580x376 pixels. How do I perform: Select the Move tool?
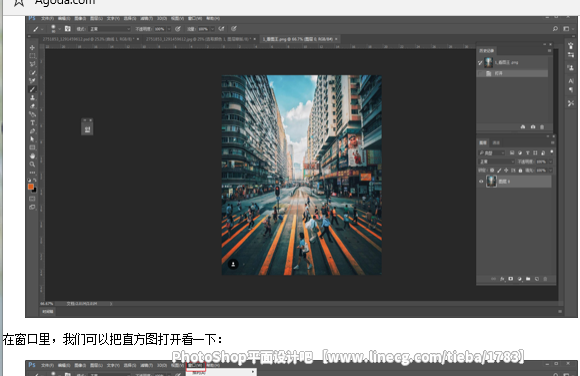[32, 48]
